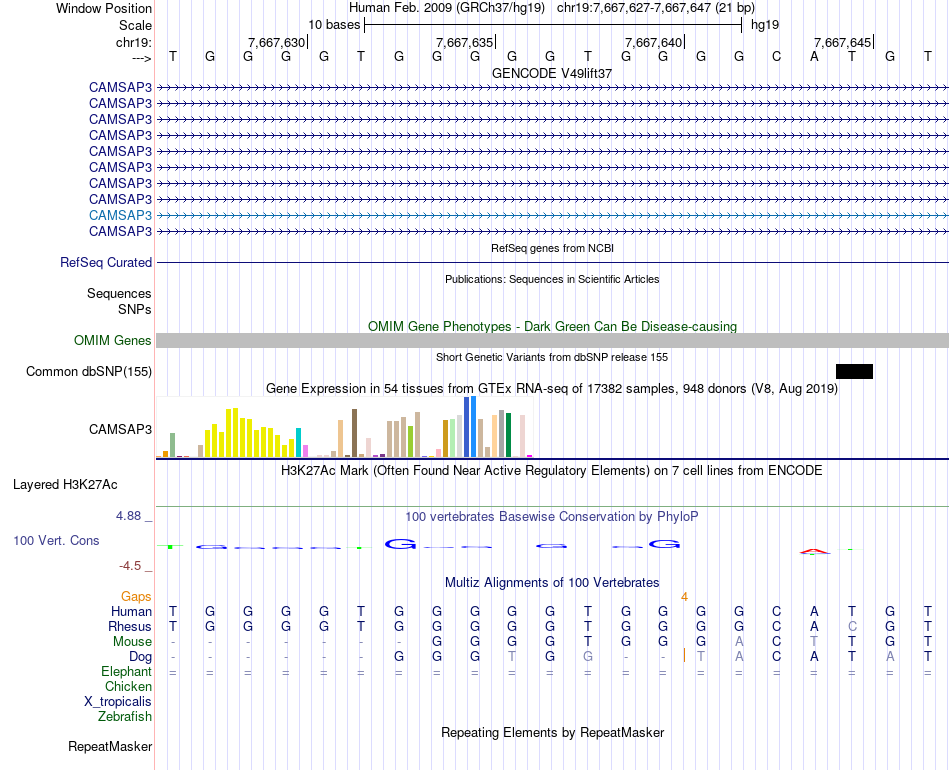The height and width of the screenshot is (770, 950).
Task: Click the red A in PhyloP conservation logo
Action: coord(814,551)
